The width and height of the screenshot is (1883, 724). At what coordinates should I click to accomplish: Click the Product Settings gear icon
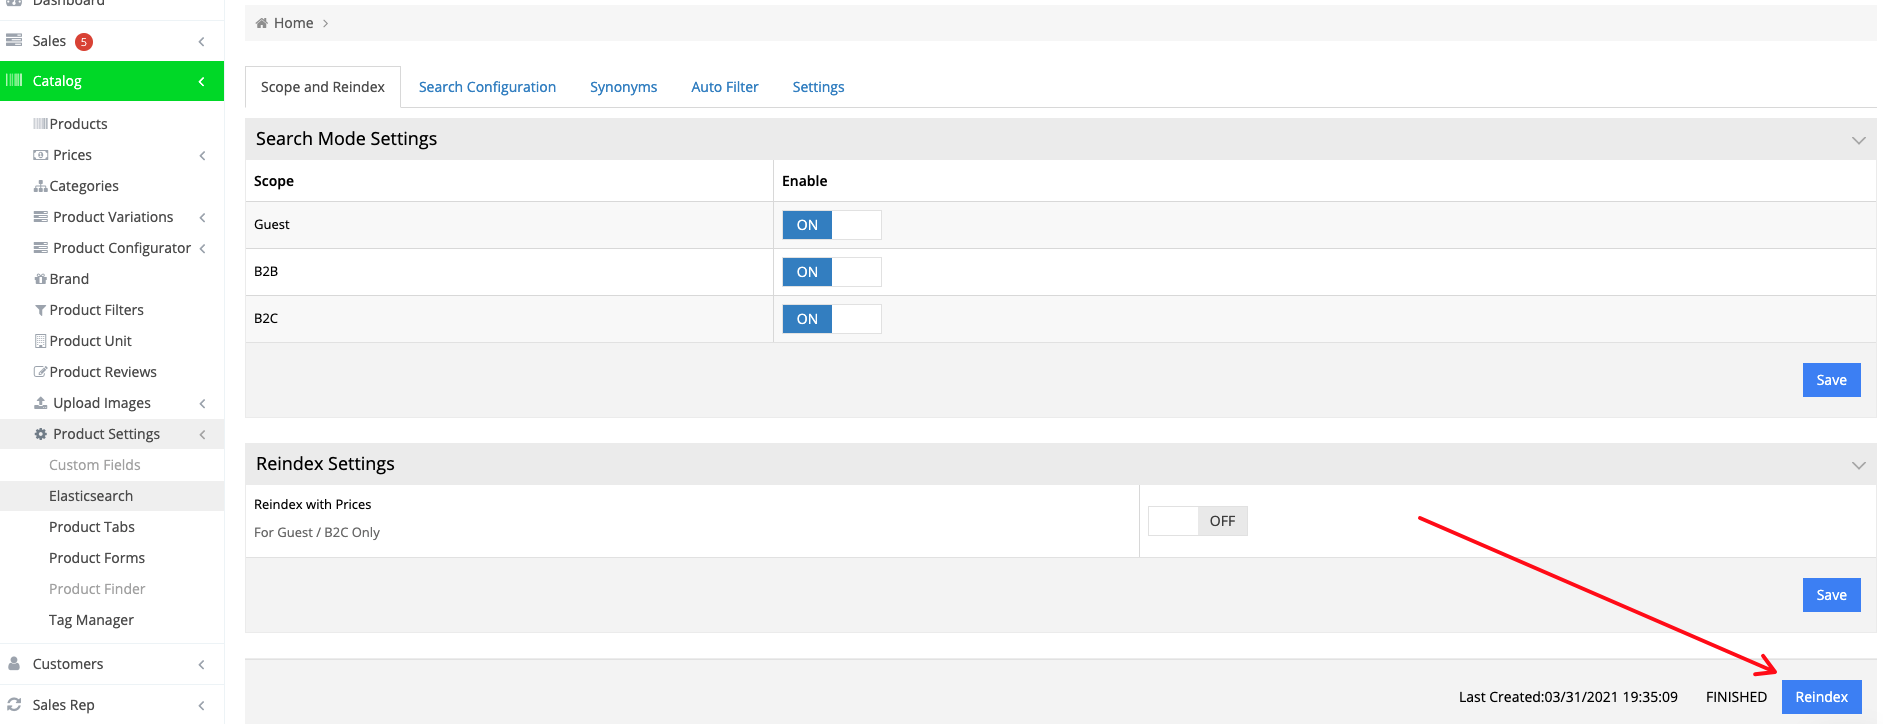[x=41, y=434]
